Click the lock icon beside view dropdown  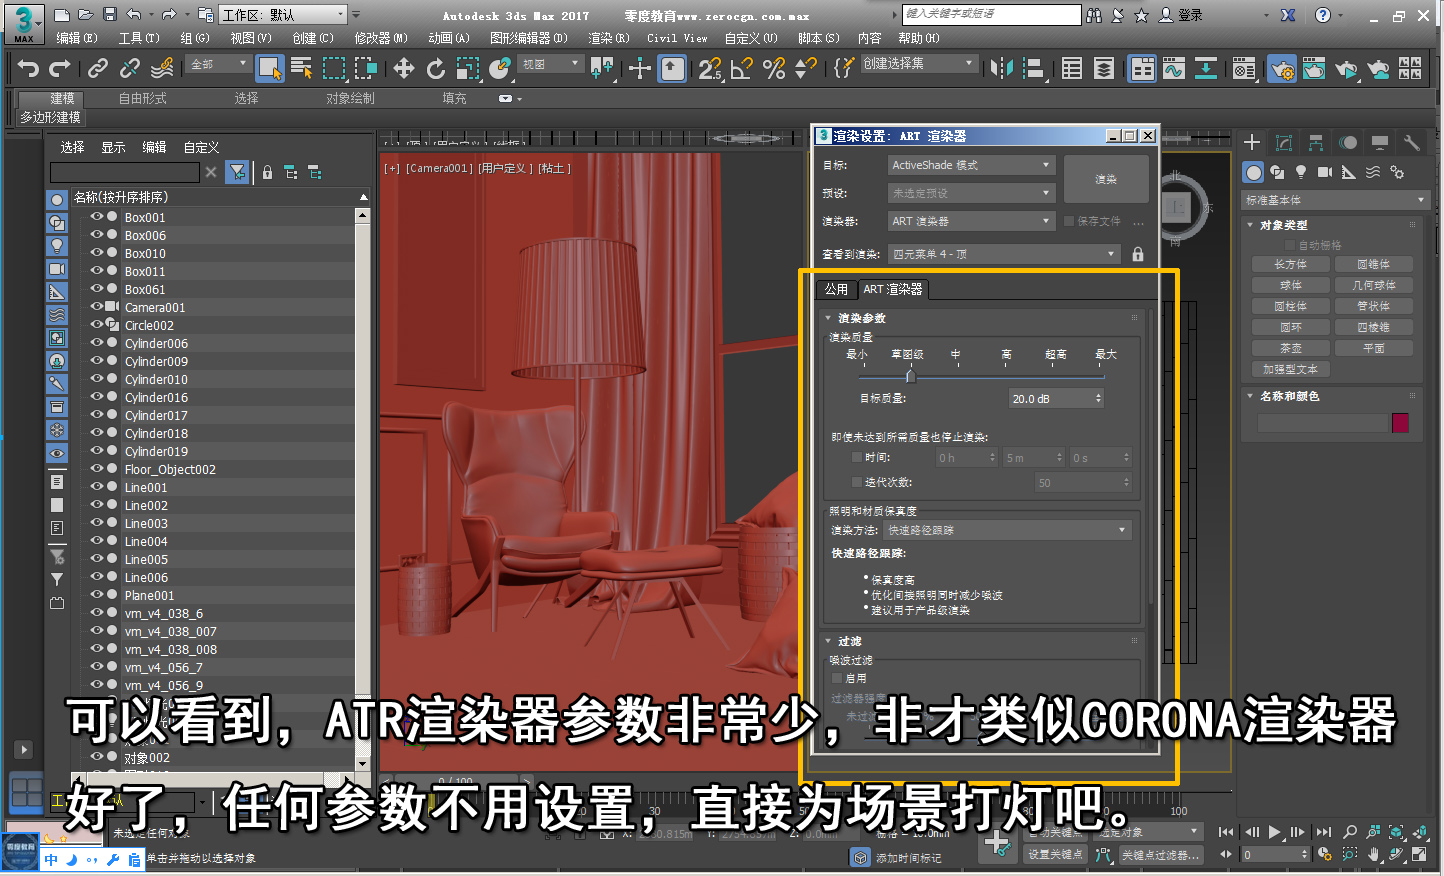tap(1138, 254)
